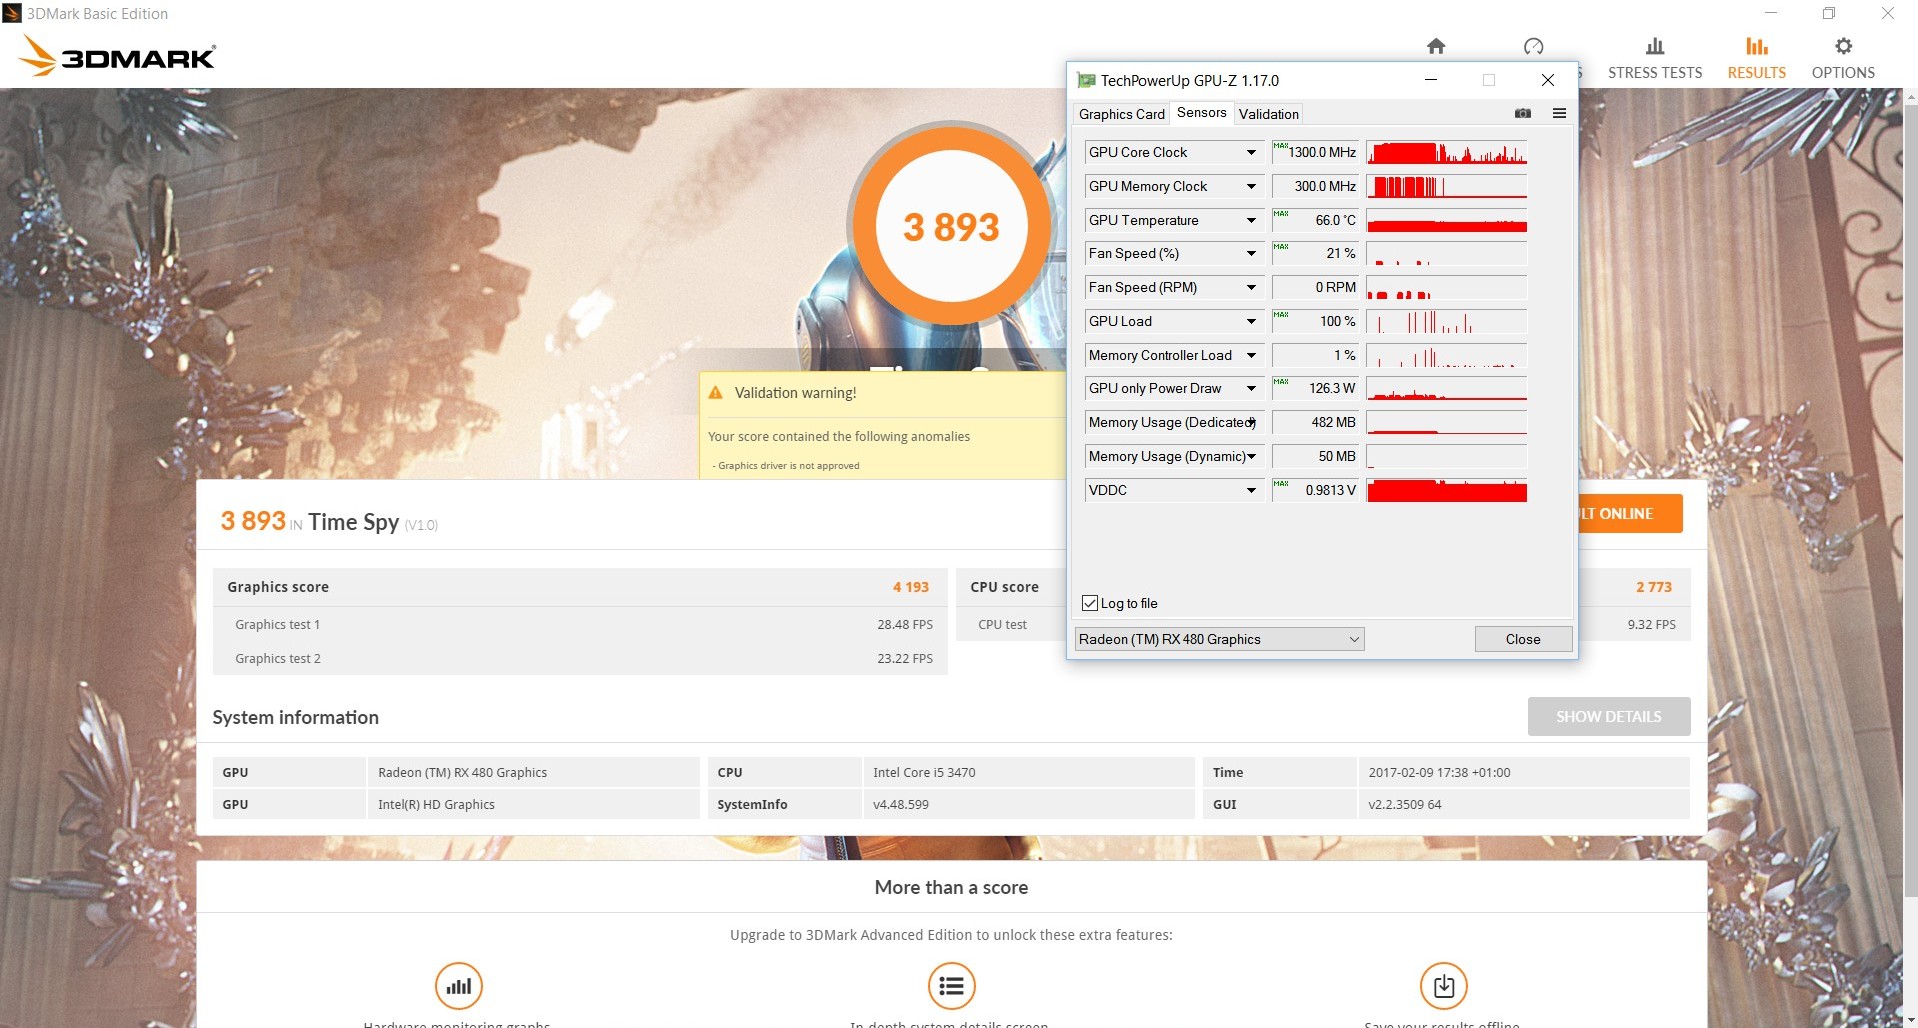Click the hardware monitoring graphs icon
Viewport: 1918px width, 1028px height.
click(x=459, y=986)
